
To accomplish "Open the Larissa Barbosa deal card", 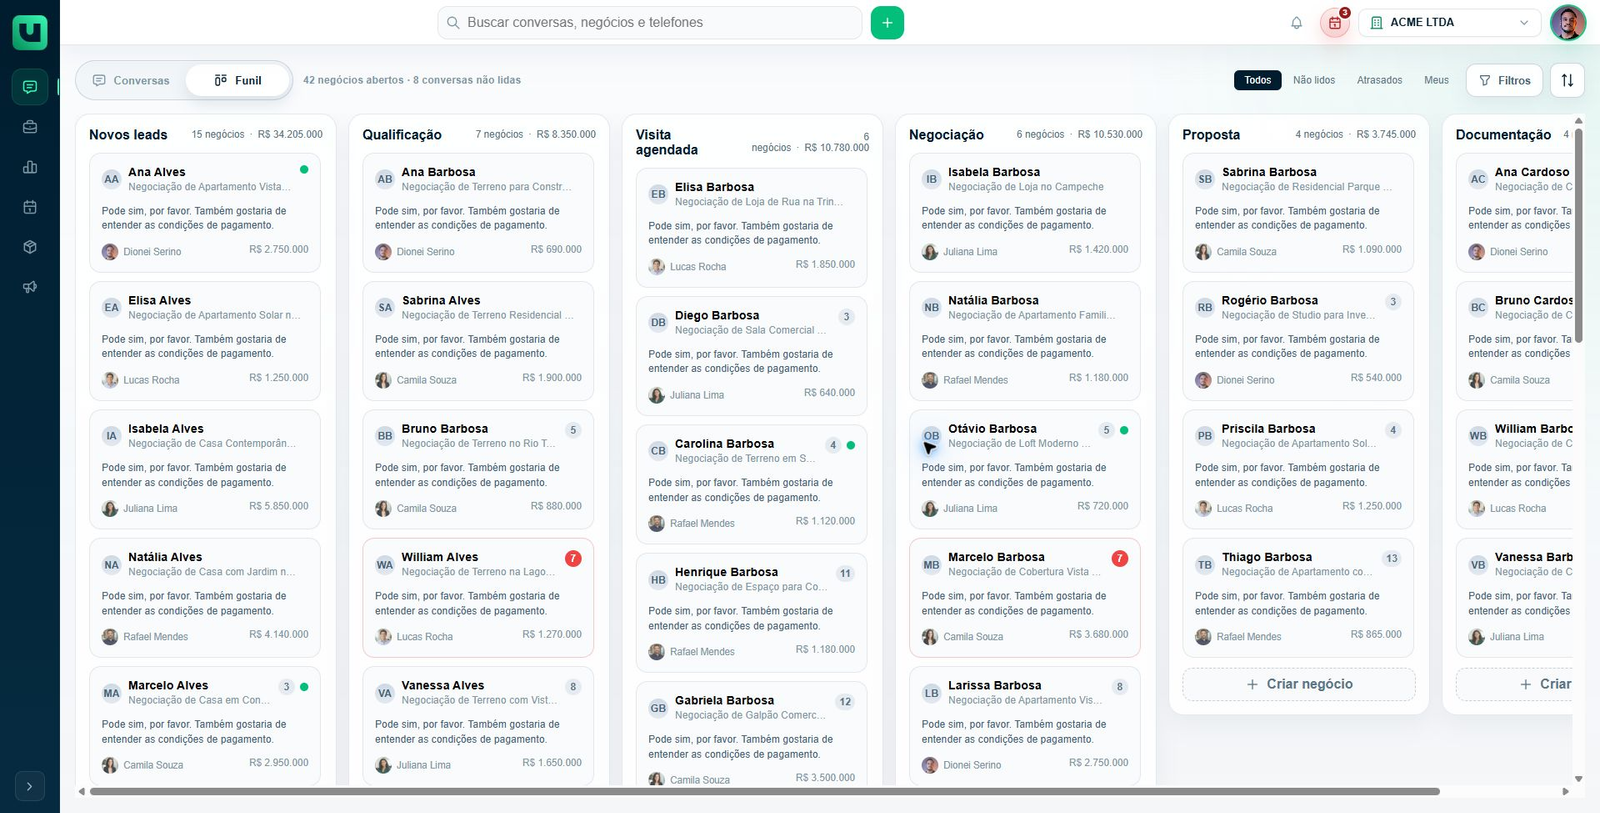I will tap(1025, 726).
